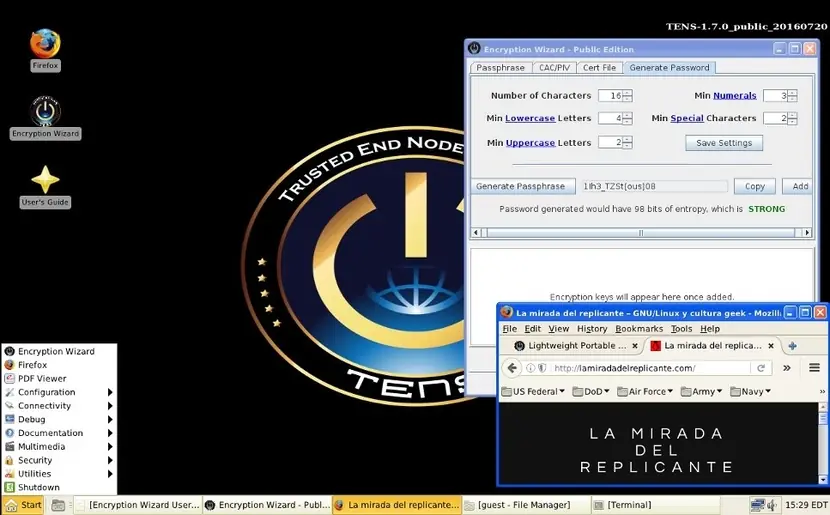Screen dimensions: 830x515
Task: Expand the Multimedia submenu arrow
Action: click(110, 447)
